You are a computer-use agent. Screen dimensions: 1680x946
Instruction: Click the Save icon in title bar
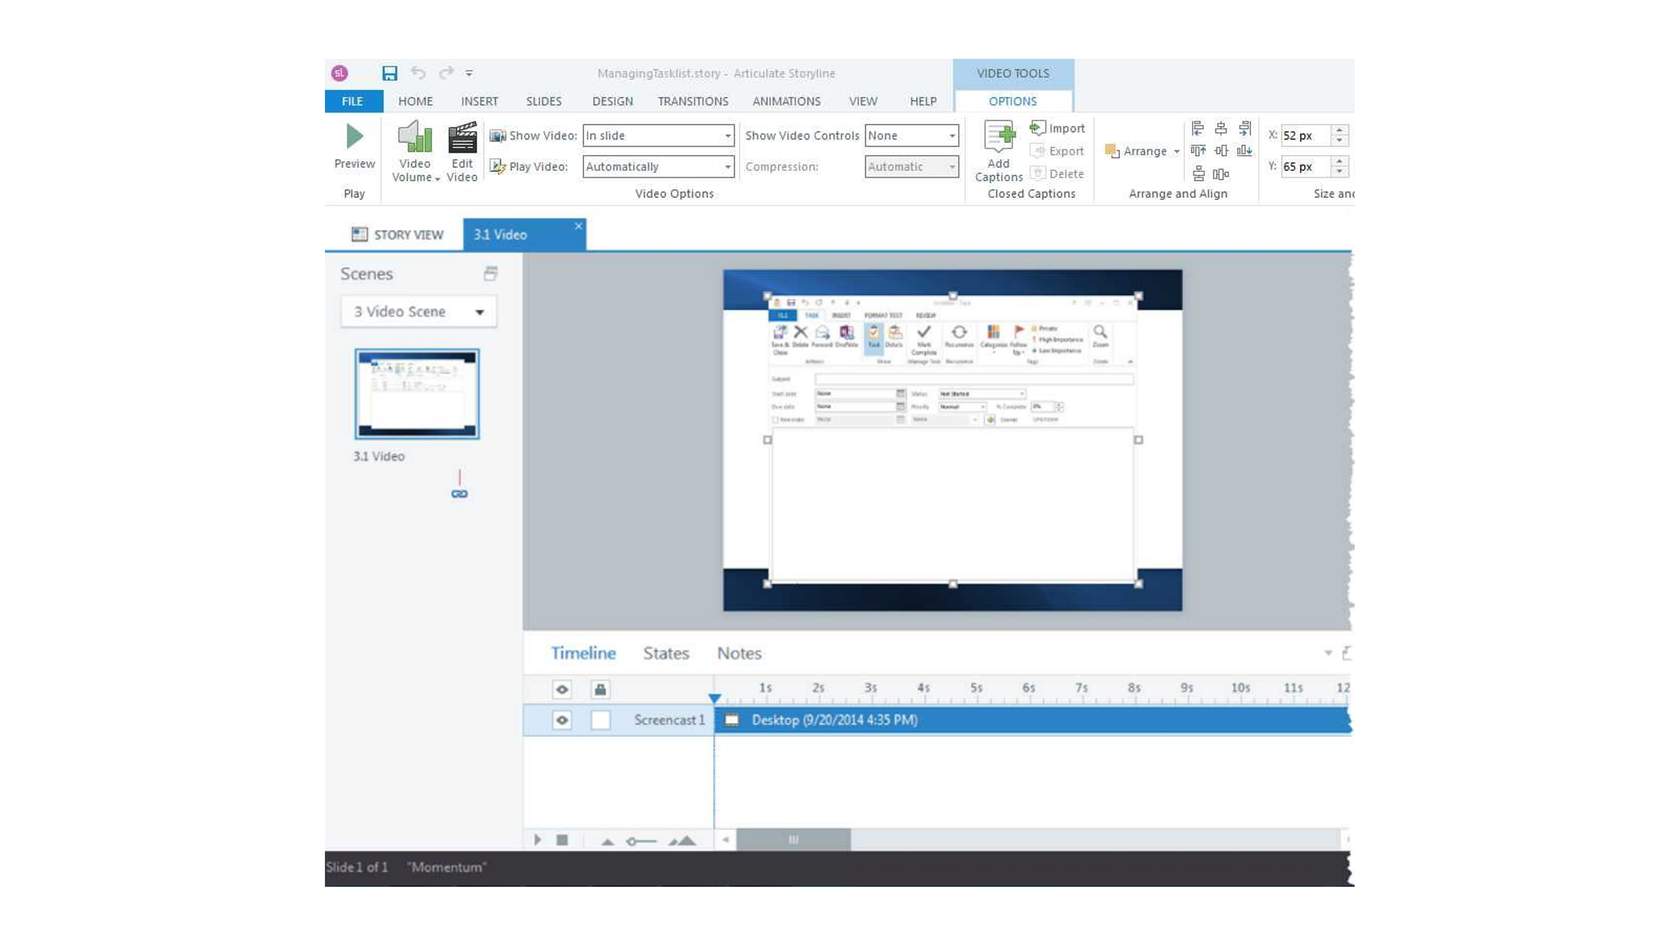point(389,73)
